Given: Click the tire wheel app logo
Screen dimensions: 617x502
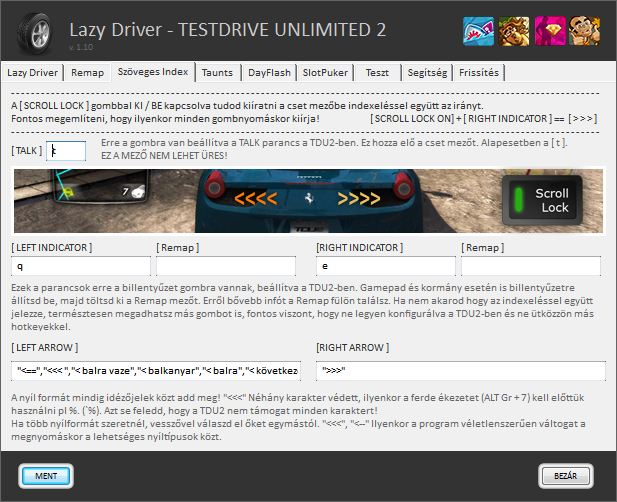Looking at the screenshot, I should pyautogui.click(x=35, y=34).
